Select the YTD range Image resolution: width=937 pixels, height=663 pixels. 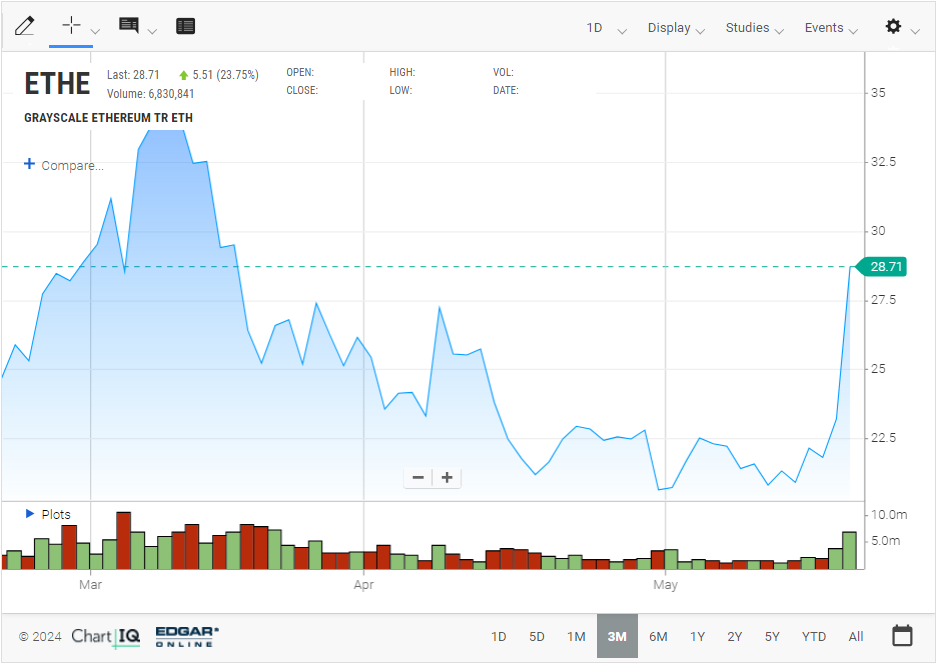click(814, 637)
